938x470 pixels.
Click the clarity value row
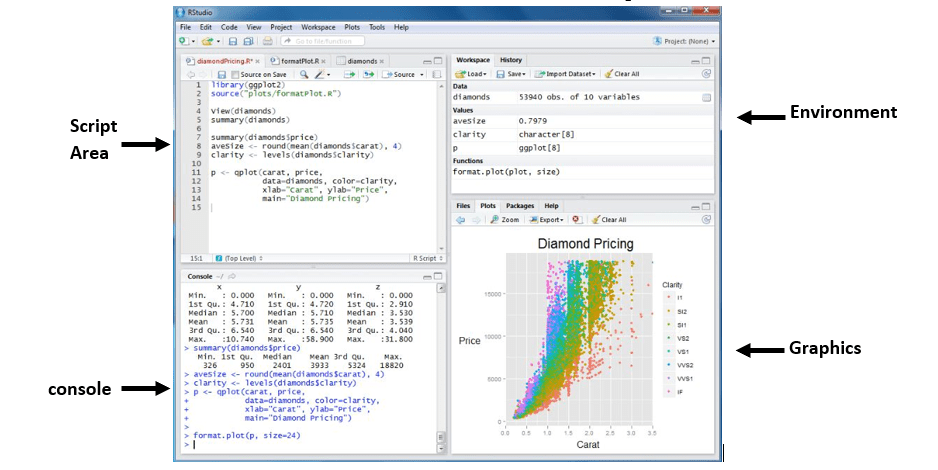[583, 135]
